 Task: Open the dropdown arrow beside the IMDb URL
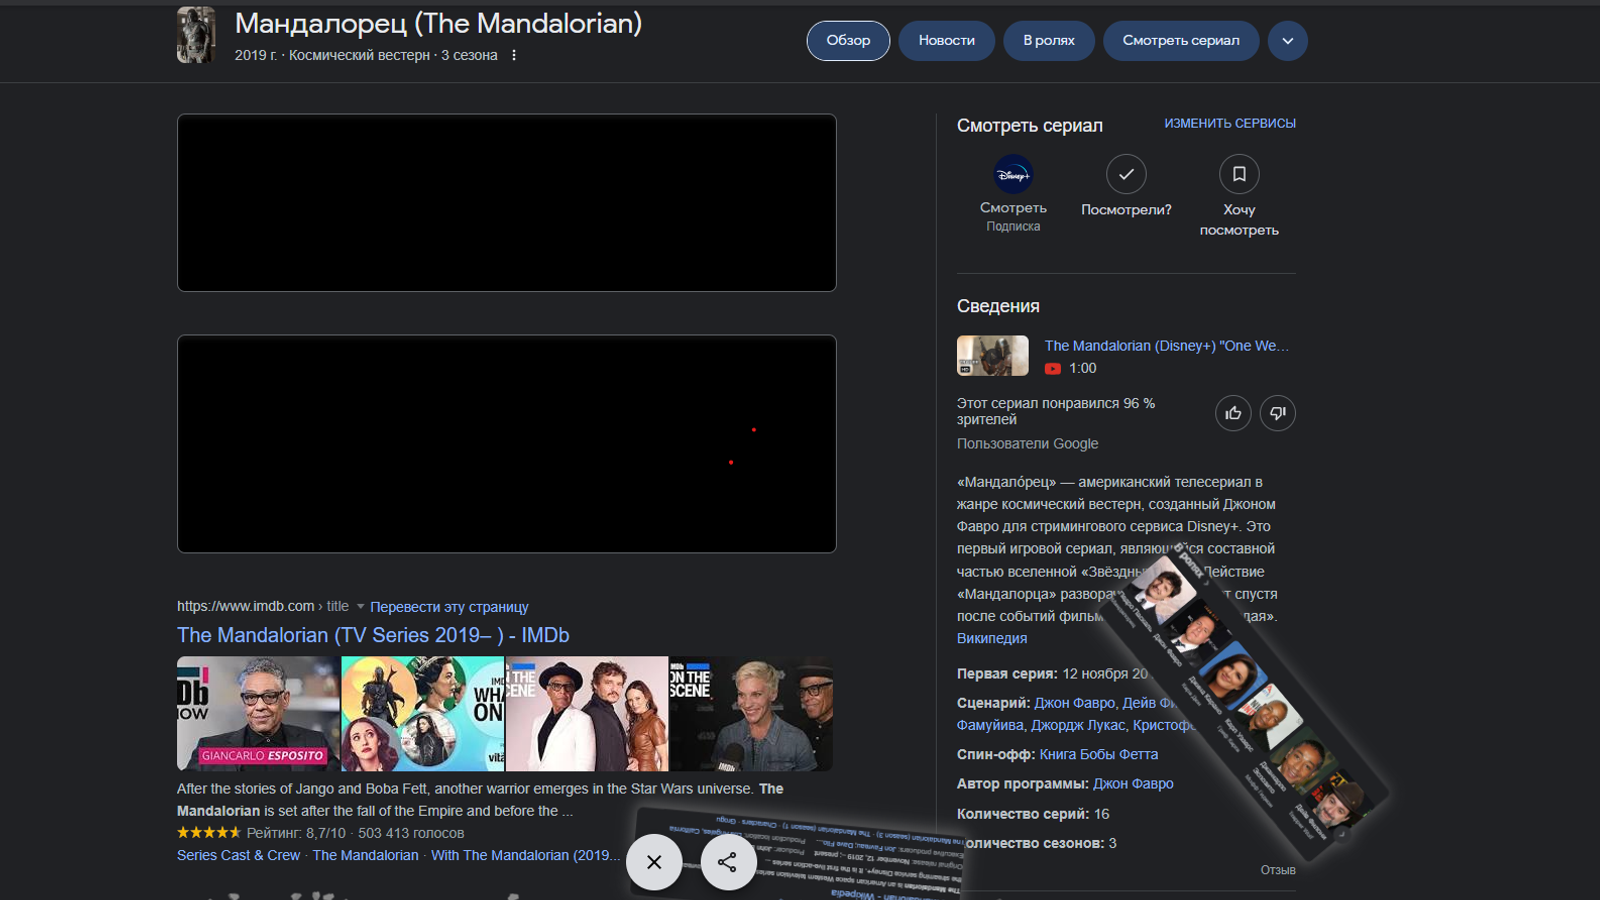point(360,607)
